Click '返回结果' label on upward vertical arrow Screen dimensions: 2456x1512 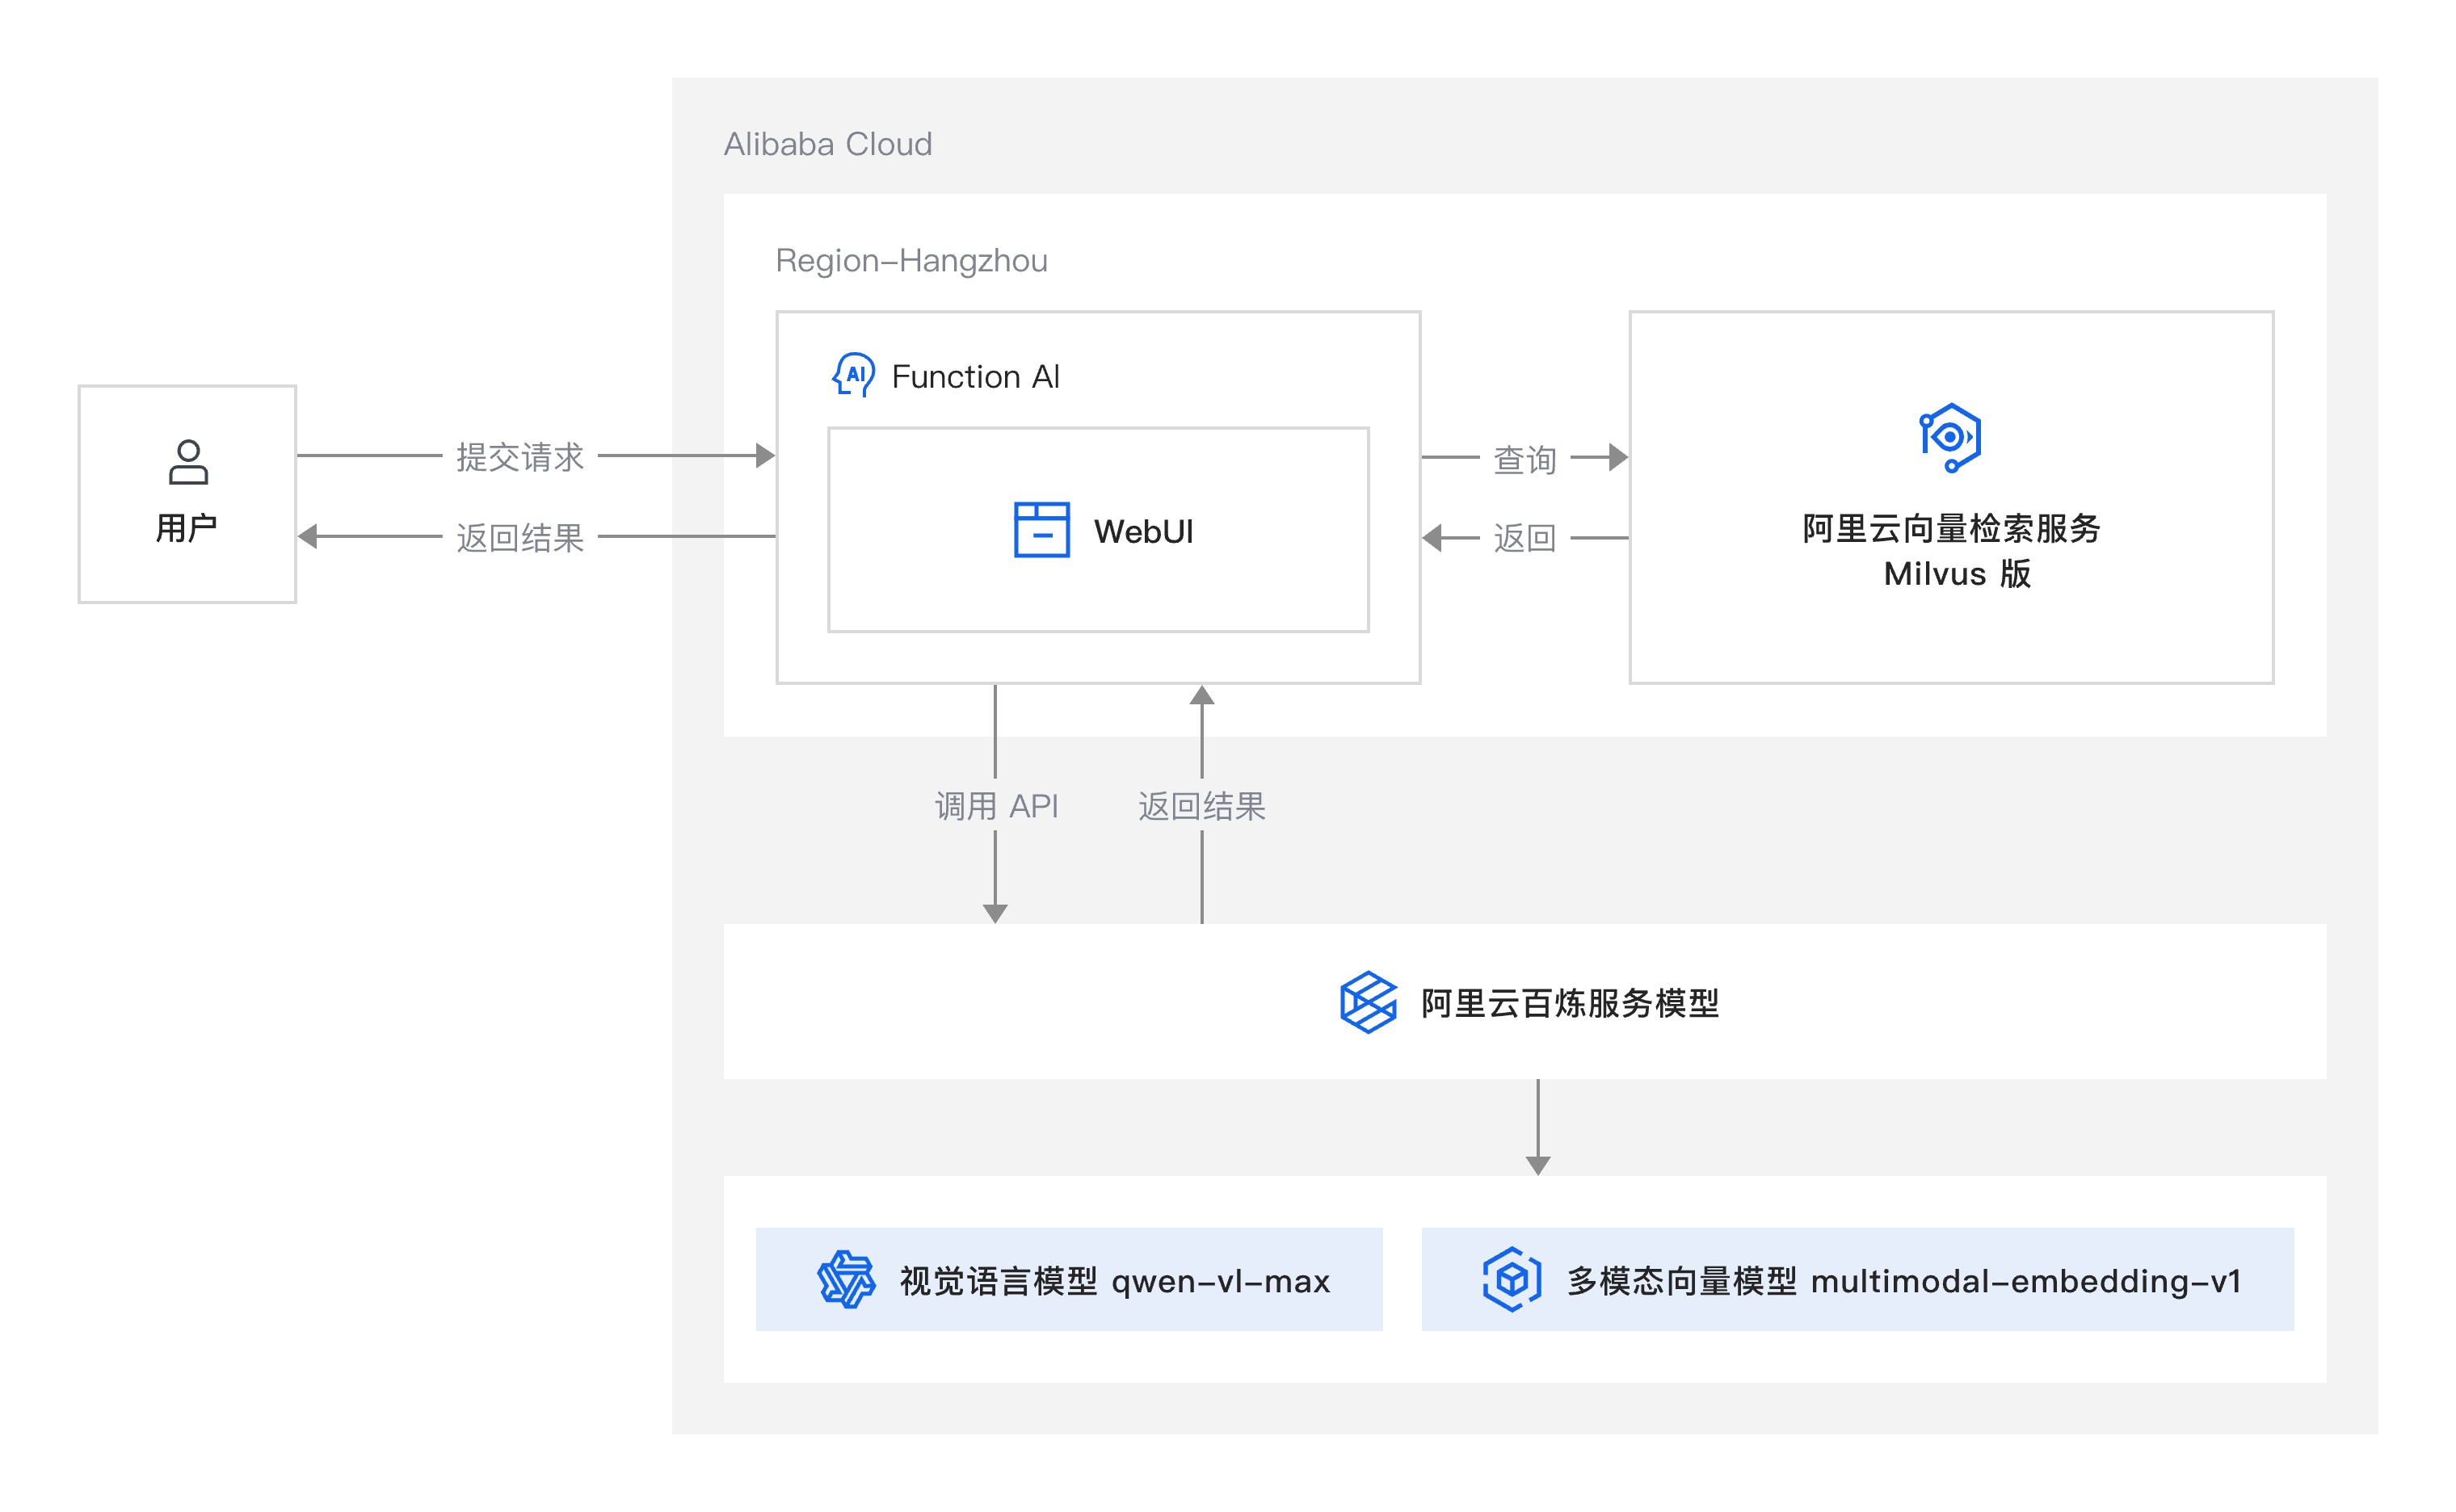pyautogui.click(x=1202, y=806)
